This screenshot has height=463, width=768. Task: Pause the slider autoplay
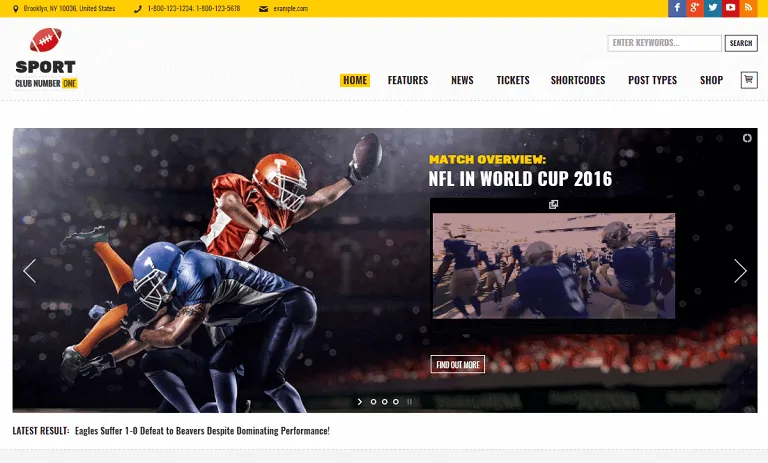[x=409, y=402]
